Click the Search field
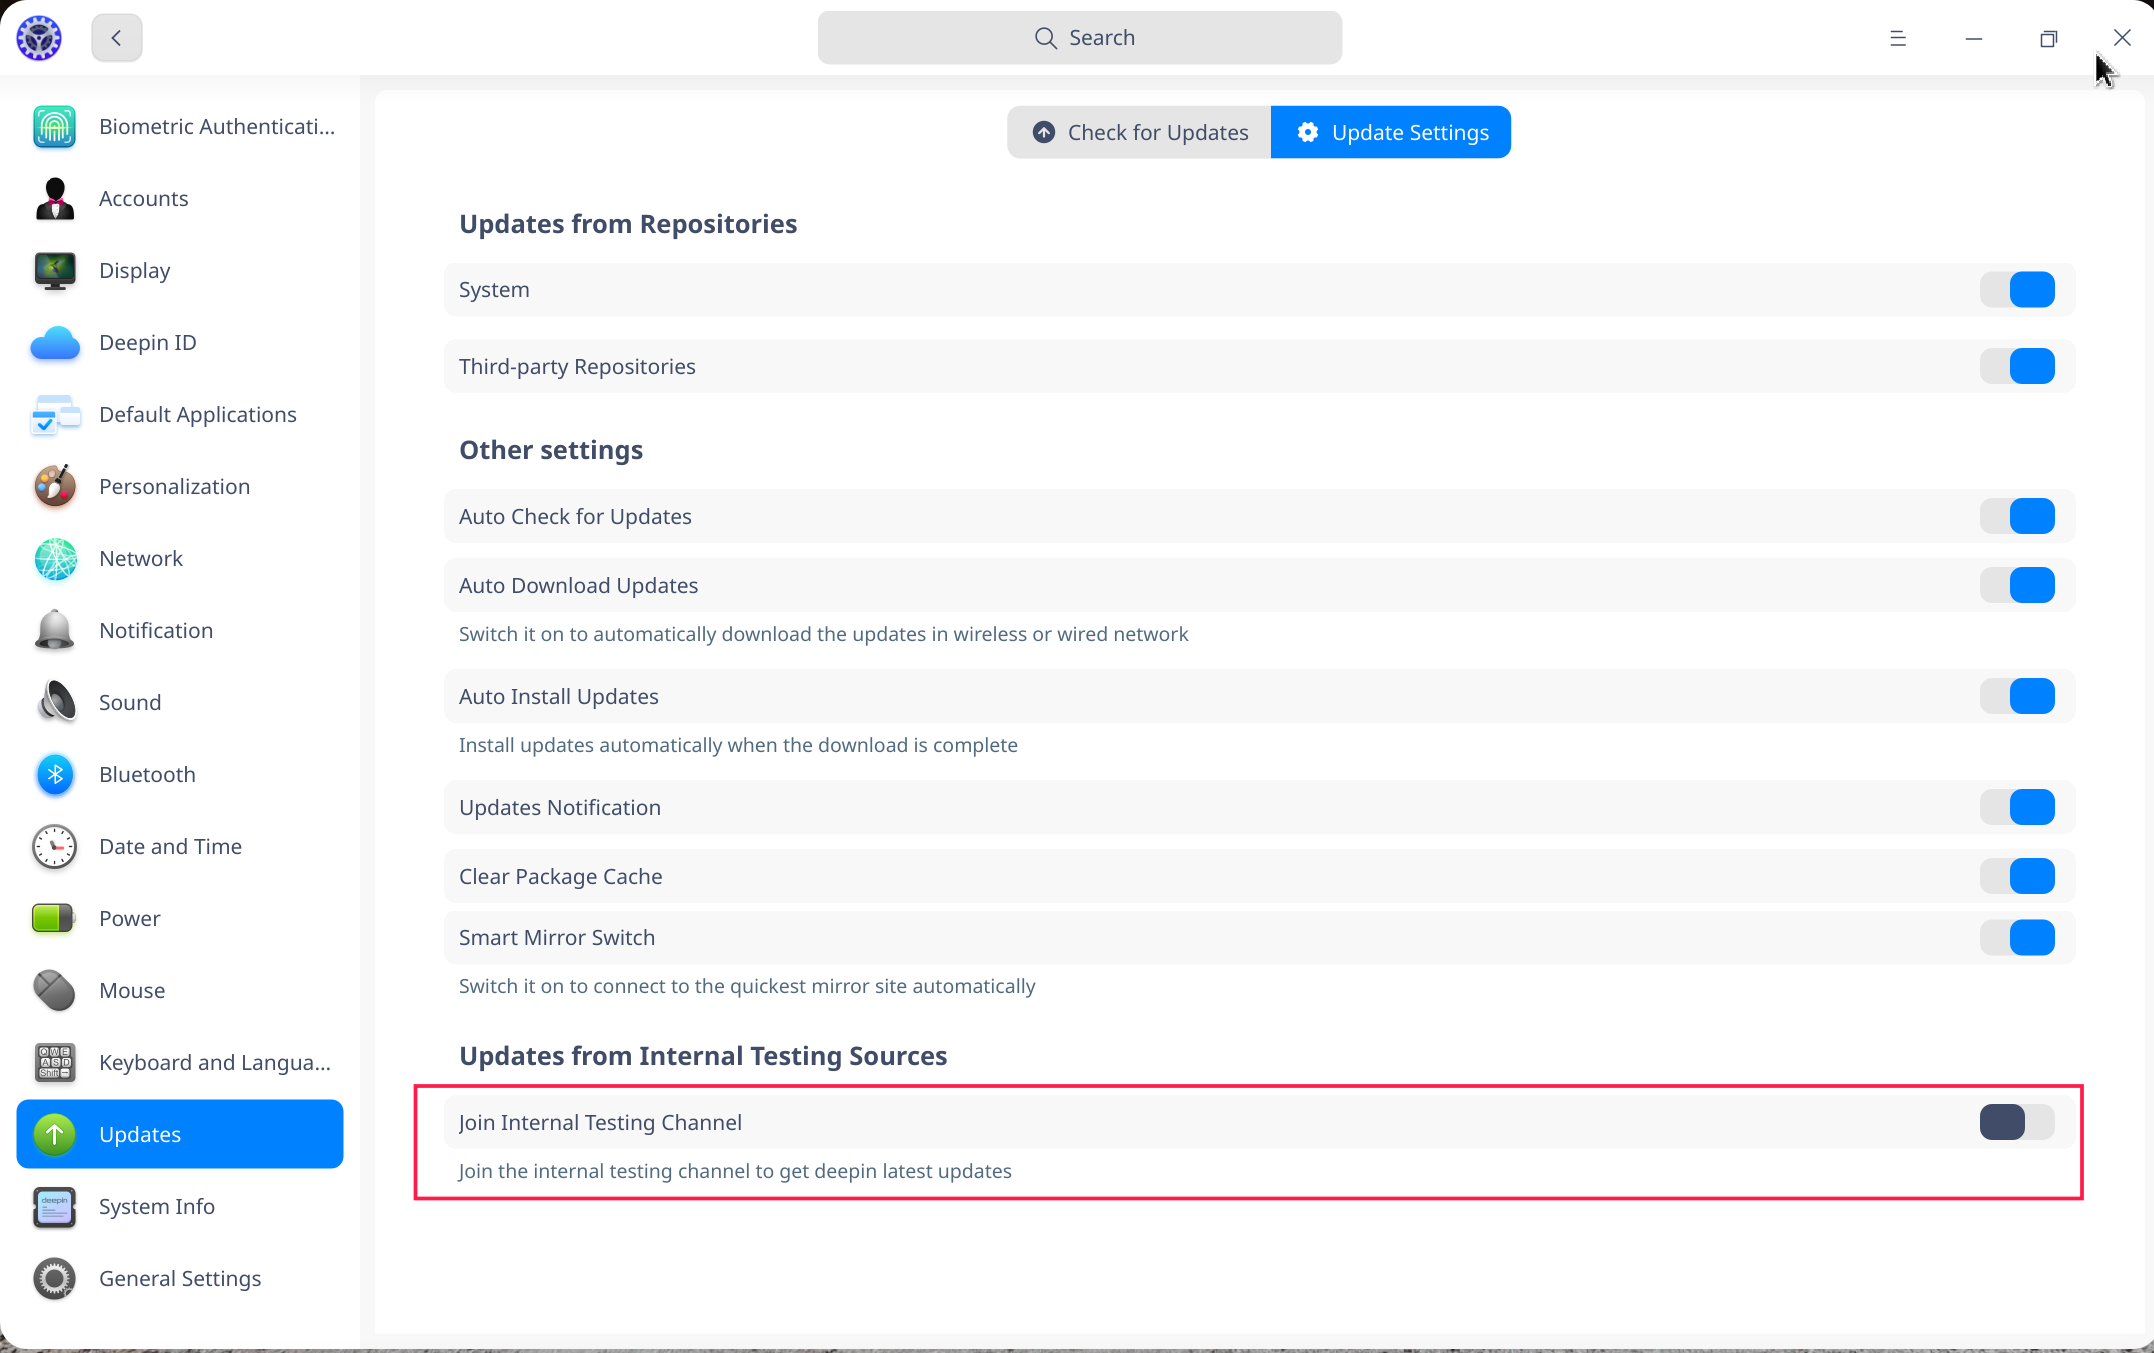The height and width of the screenshot is (1353, 2154). pos(1080,38)
